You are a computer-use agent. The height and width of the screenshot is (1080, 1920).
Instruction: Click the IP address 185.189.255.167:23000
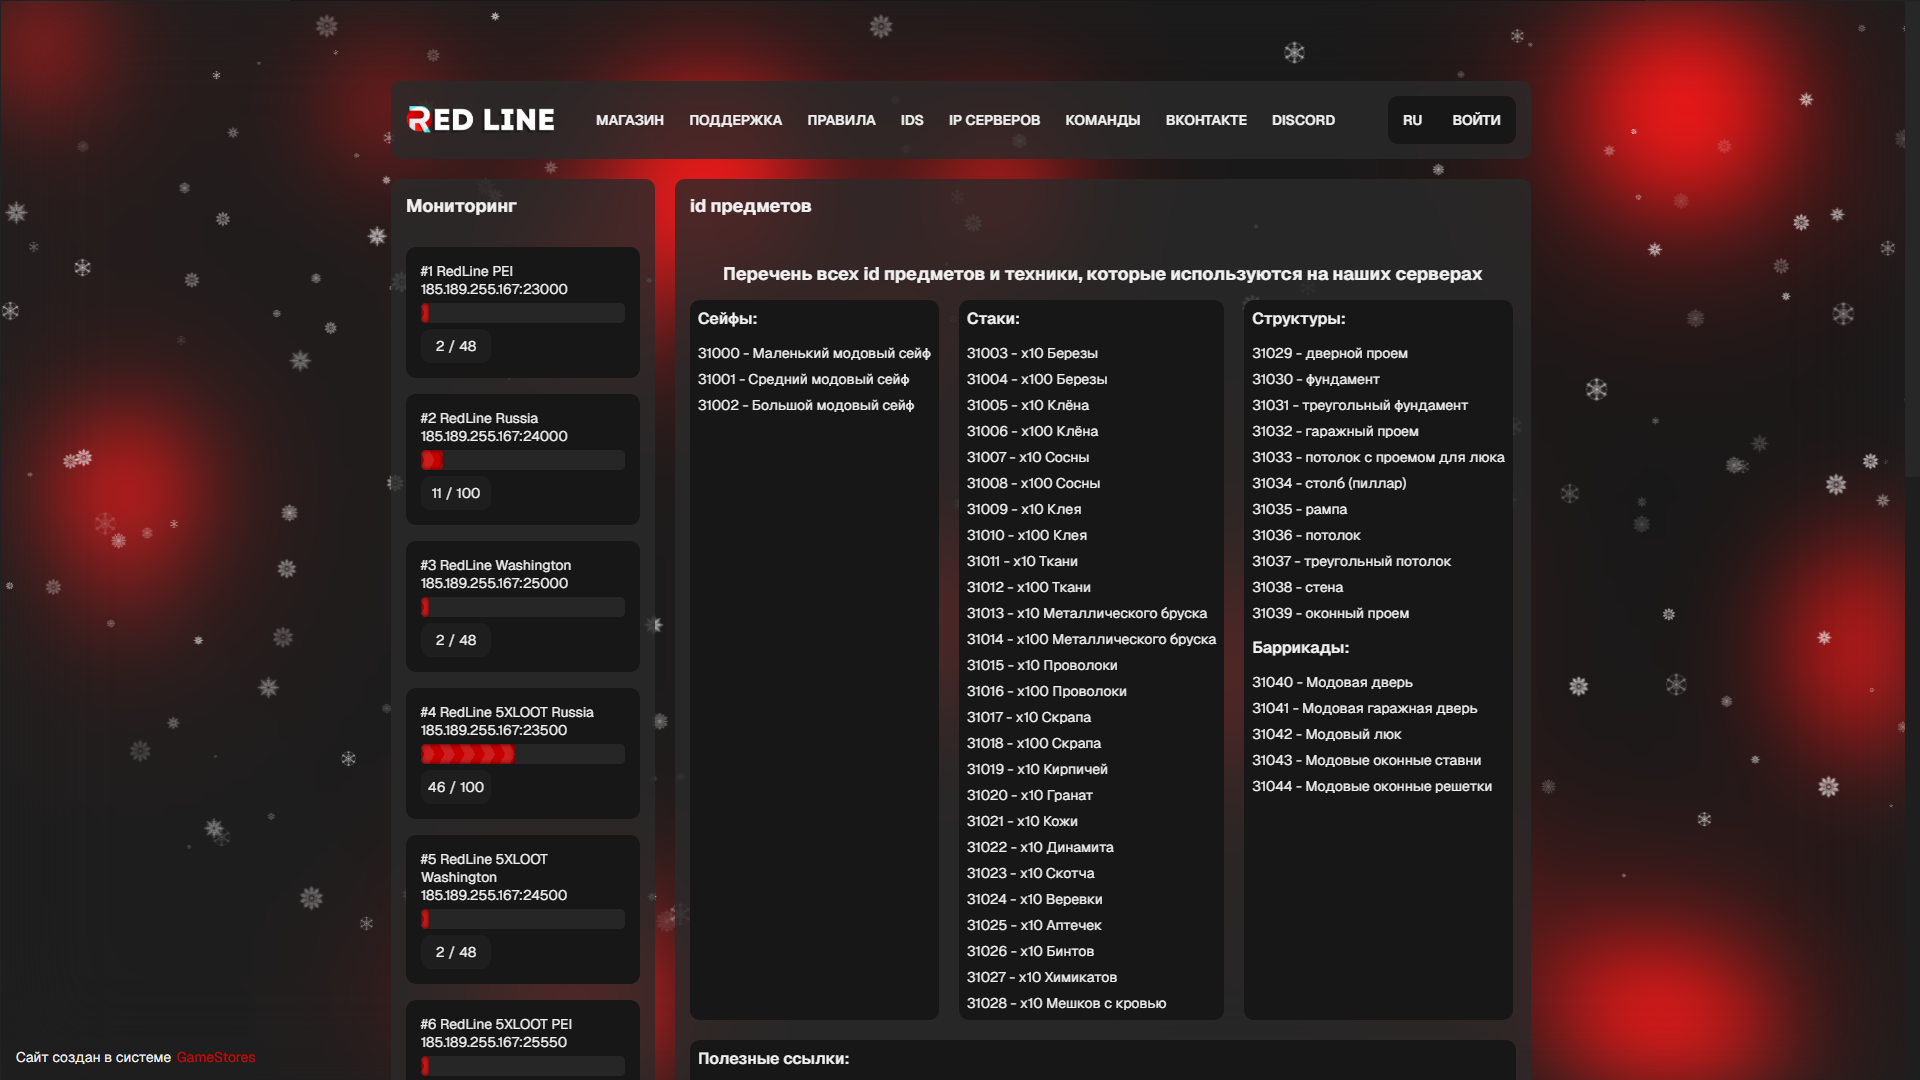[493, 289]
